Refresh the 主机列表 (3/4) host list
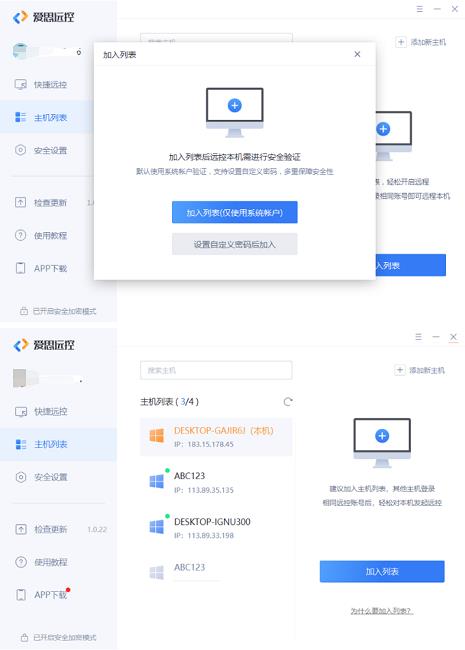This screenshot has height=650, width=465. (x=288, y=401)
